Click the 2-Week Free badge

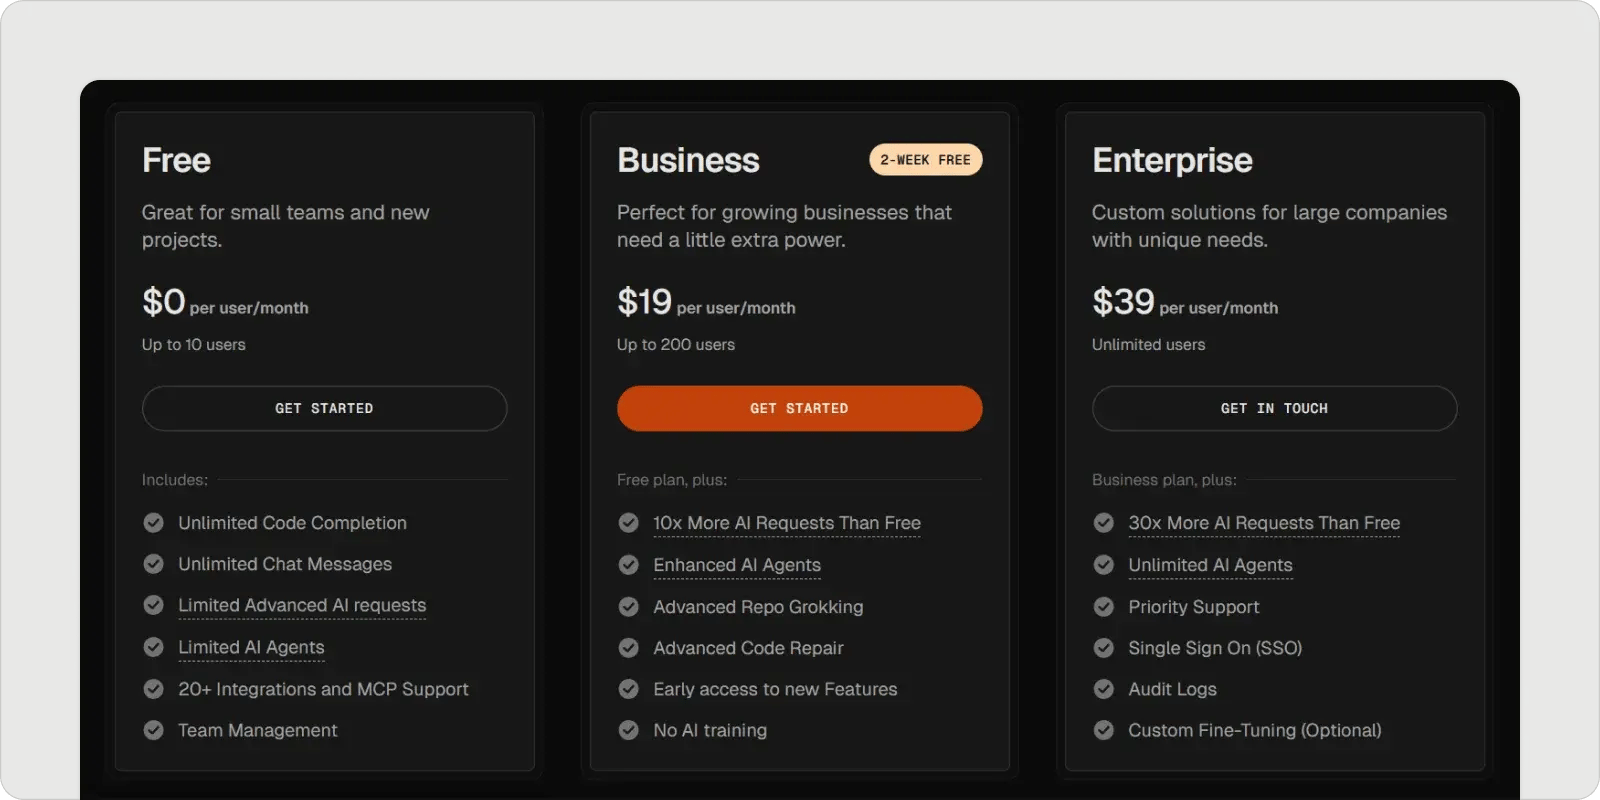point(925,160)
